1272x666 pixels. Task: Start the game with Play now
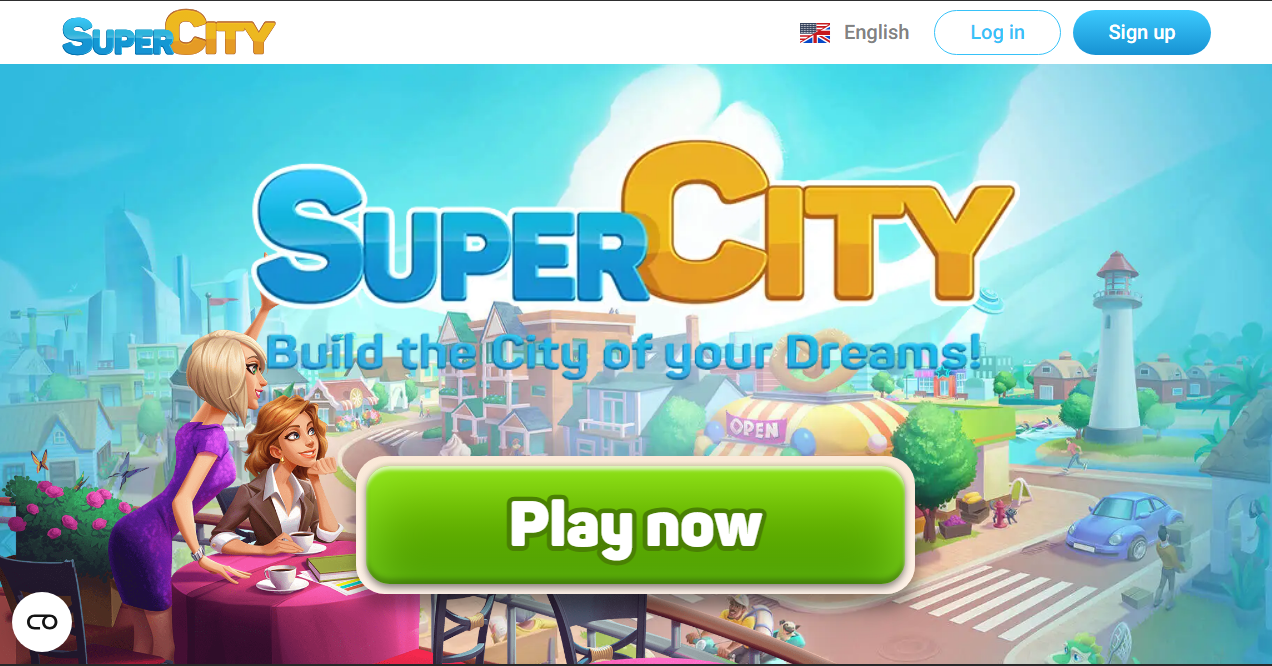[x=635, y=525]
